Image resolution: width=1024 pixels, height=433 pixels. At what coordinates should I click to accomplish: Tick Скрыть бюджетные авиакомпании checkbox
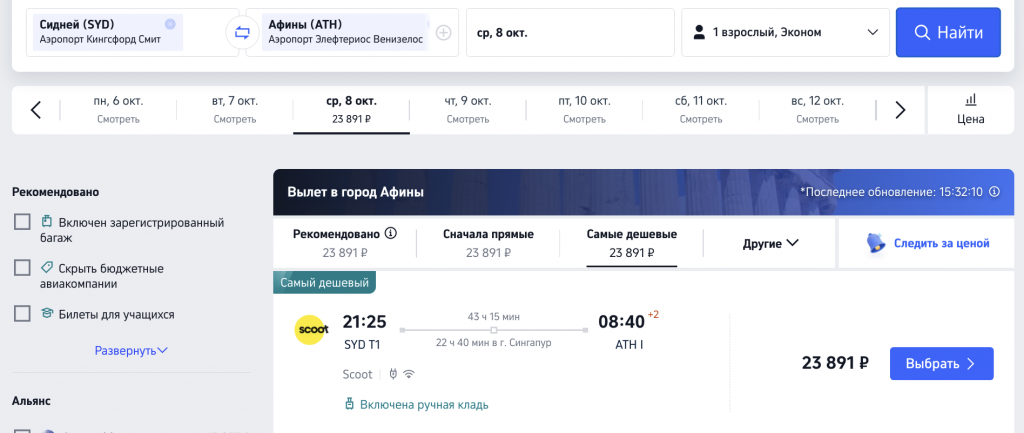coord(22,268)
